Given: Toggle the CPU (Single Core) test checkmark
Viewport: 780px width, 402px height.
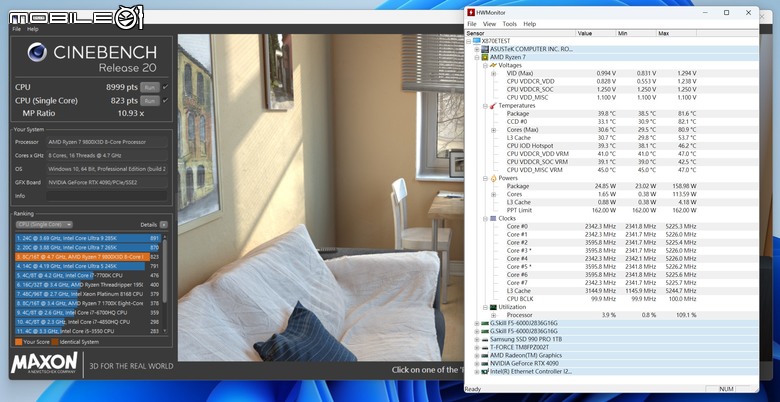Looking at the screenshot, I should tap(166, 100).
